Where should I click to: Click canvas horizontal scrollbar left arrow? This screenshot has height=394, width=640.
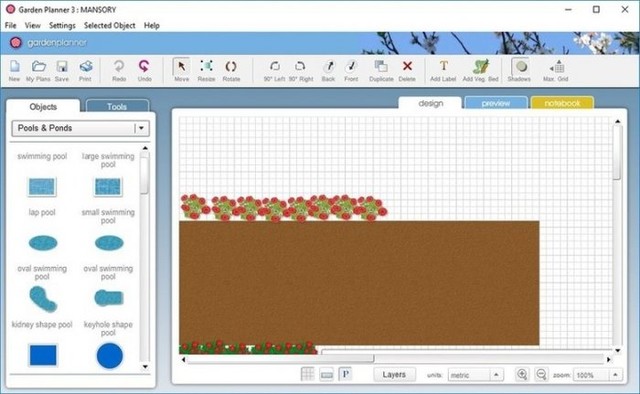click(183, 359)
